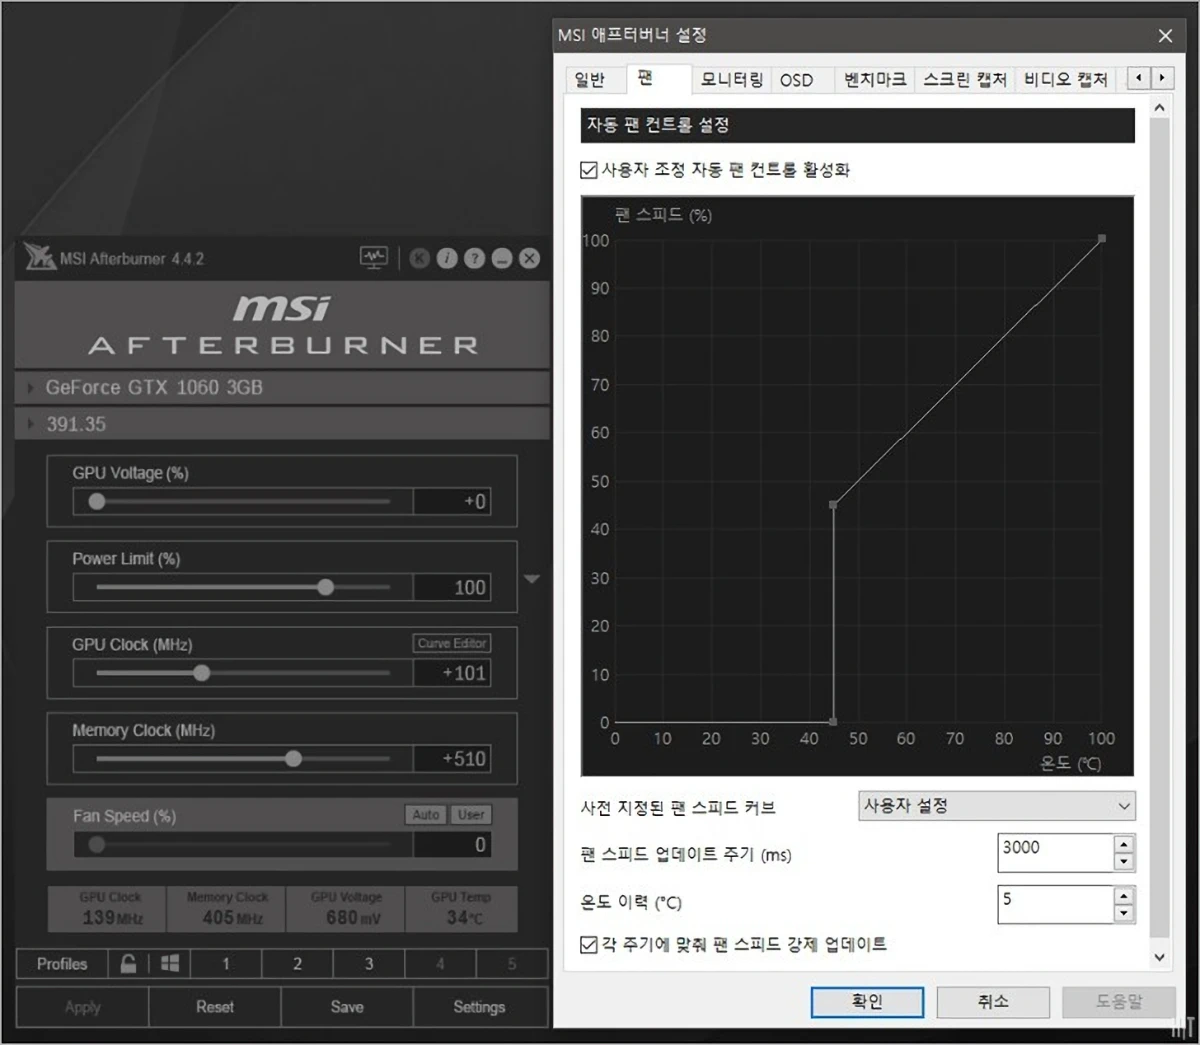Open the information i icon in Afterburner
The width and height of the screenshot is (1200, 1045).
click(447, 259)
